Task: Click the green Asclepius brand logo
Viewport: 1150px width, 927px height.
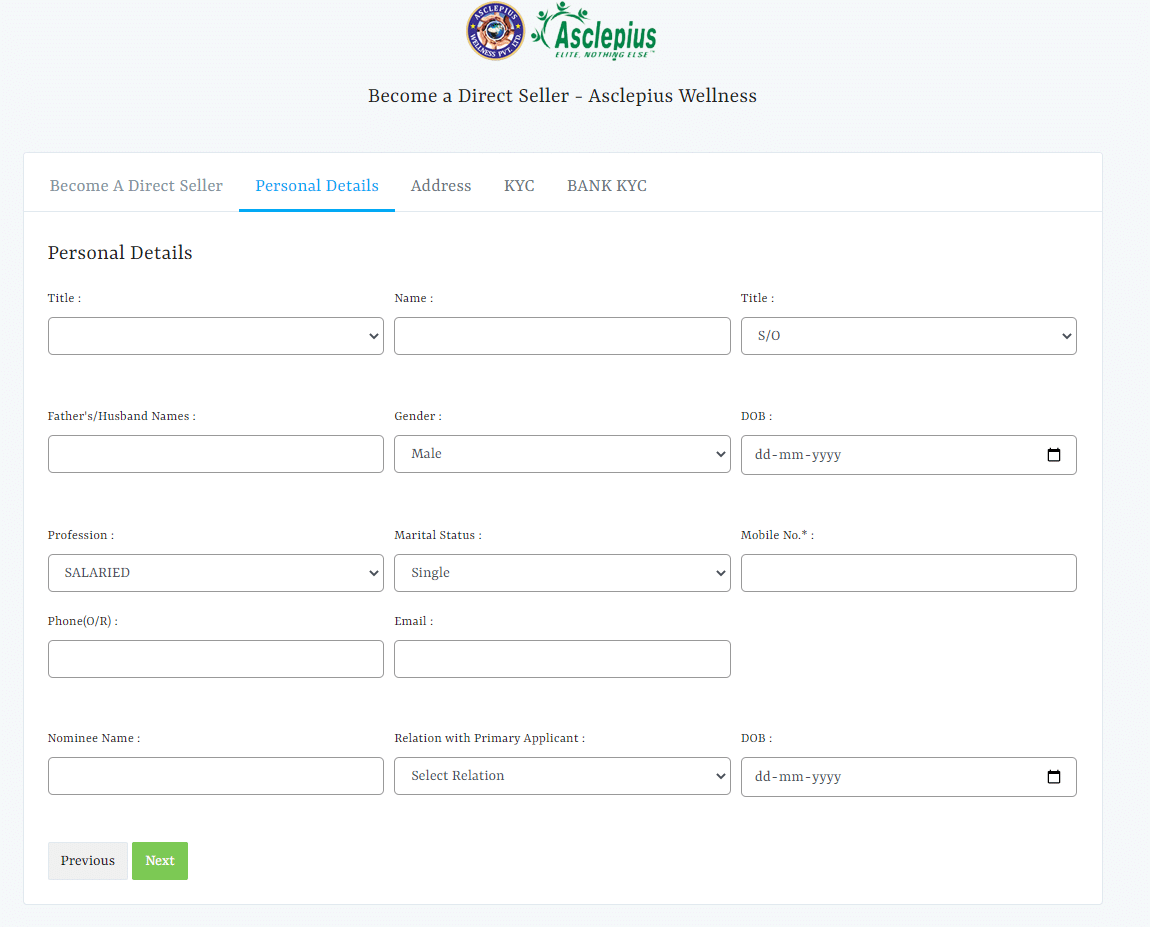Action: point(594,31)
